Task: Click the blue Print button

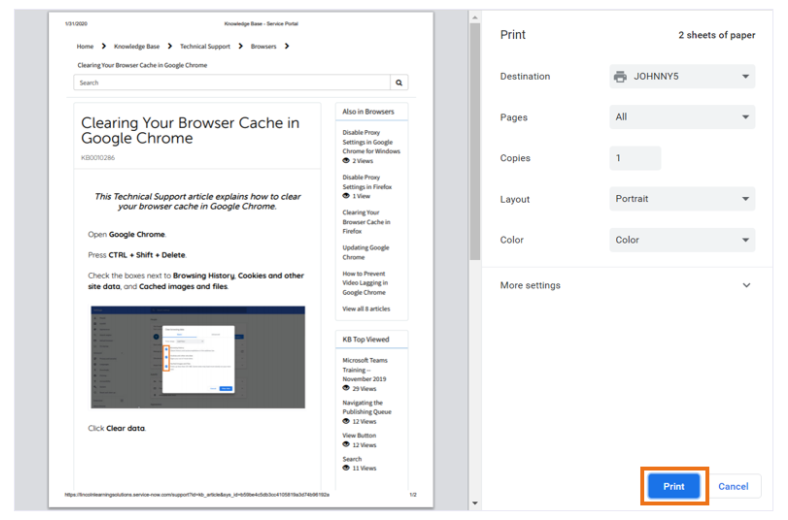Action: click(x=673, y=486)
